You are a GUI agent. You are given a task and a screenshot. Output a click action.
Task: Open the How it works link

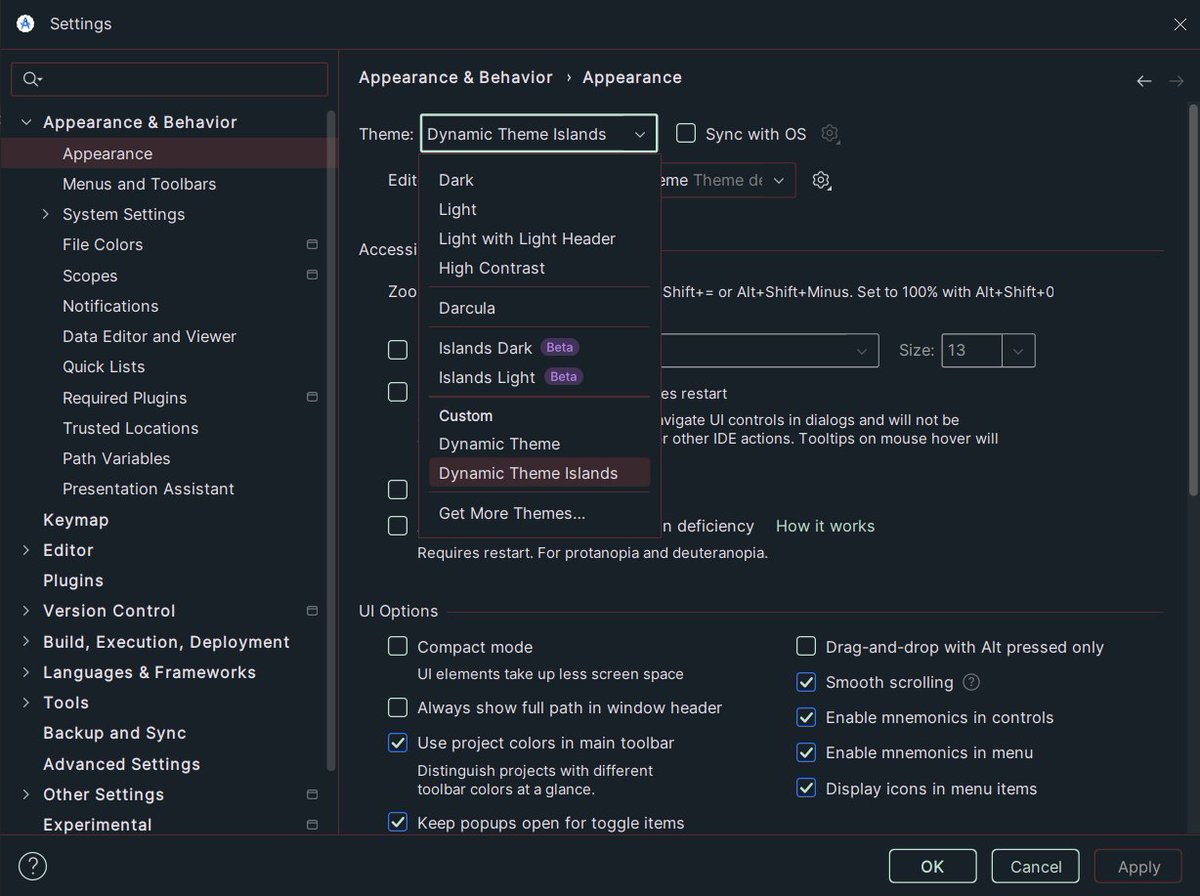pos(825,525)
